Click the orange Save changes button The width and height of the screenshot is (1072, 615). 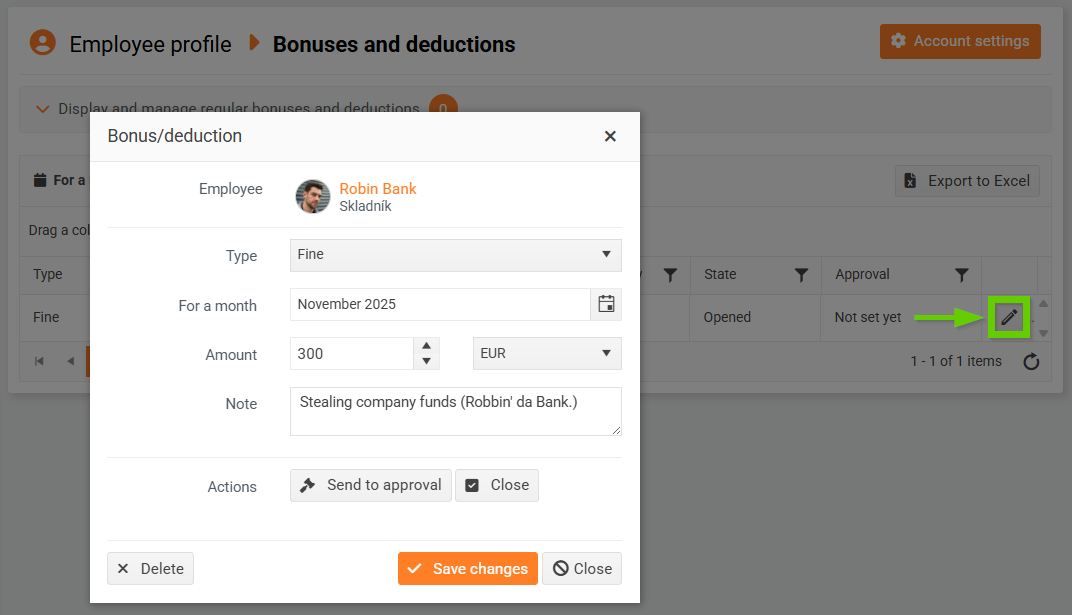(467, 568)
